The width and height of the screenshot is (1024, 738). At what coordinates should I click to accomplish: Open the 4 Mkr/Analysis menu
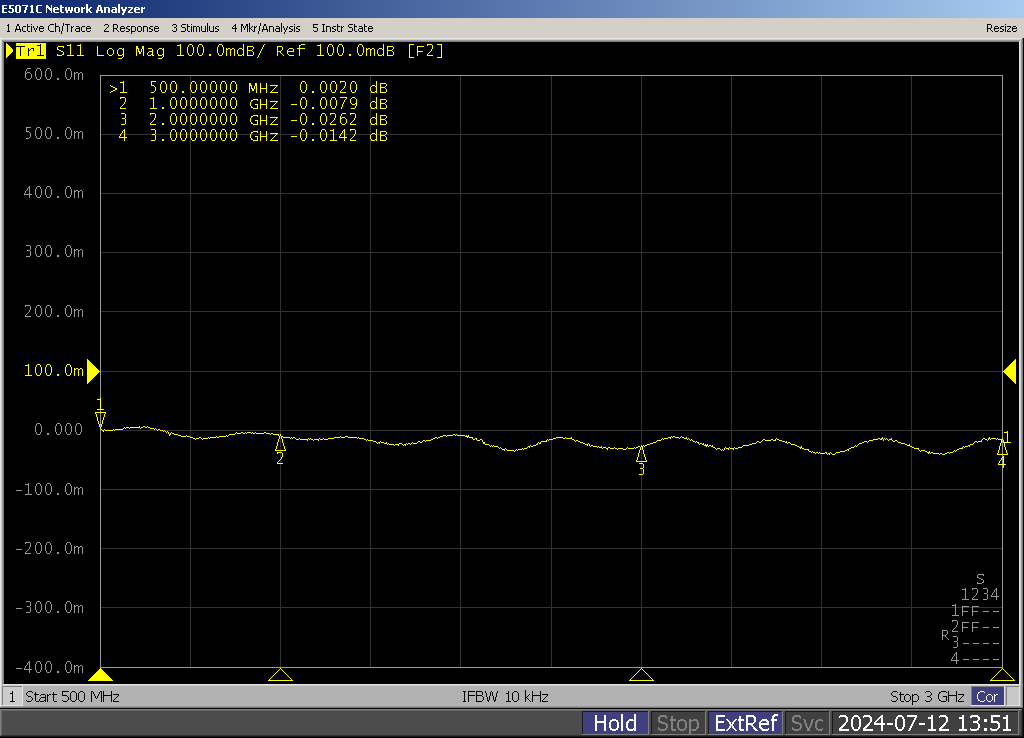tap(265, 28)
